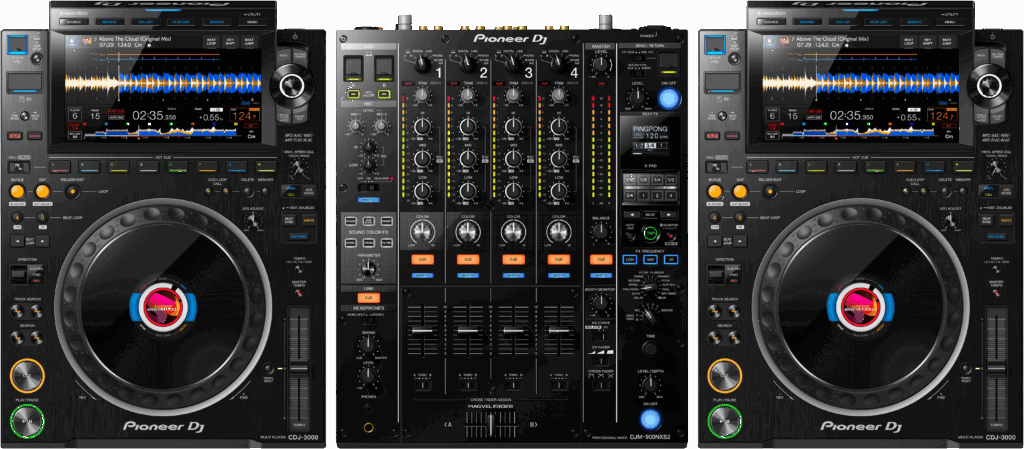Tap the green TAP button on mixer
This screenshot has height=449, width=1024.
[x=650, y=232]
